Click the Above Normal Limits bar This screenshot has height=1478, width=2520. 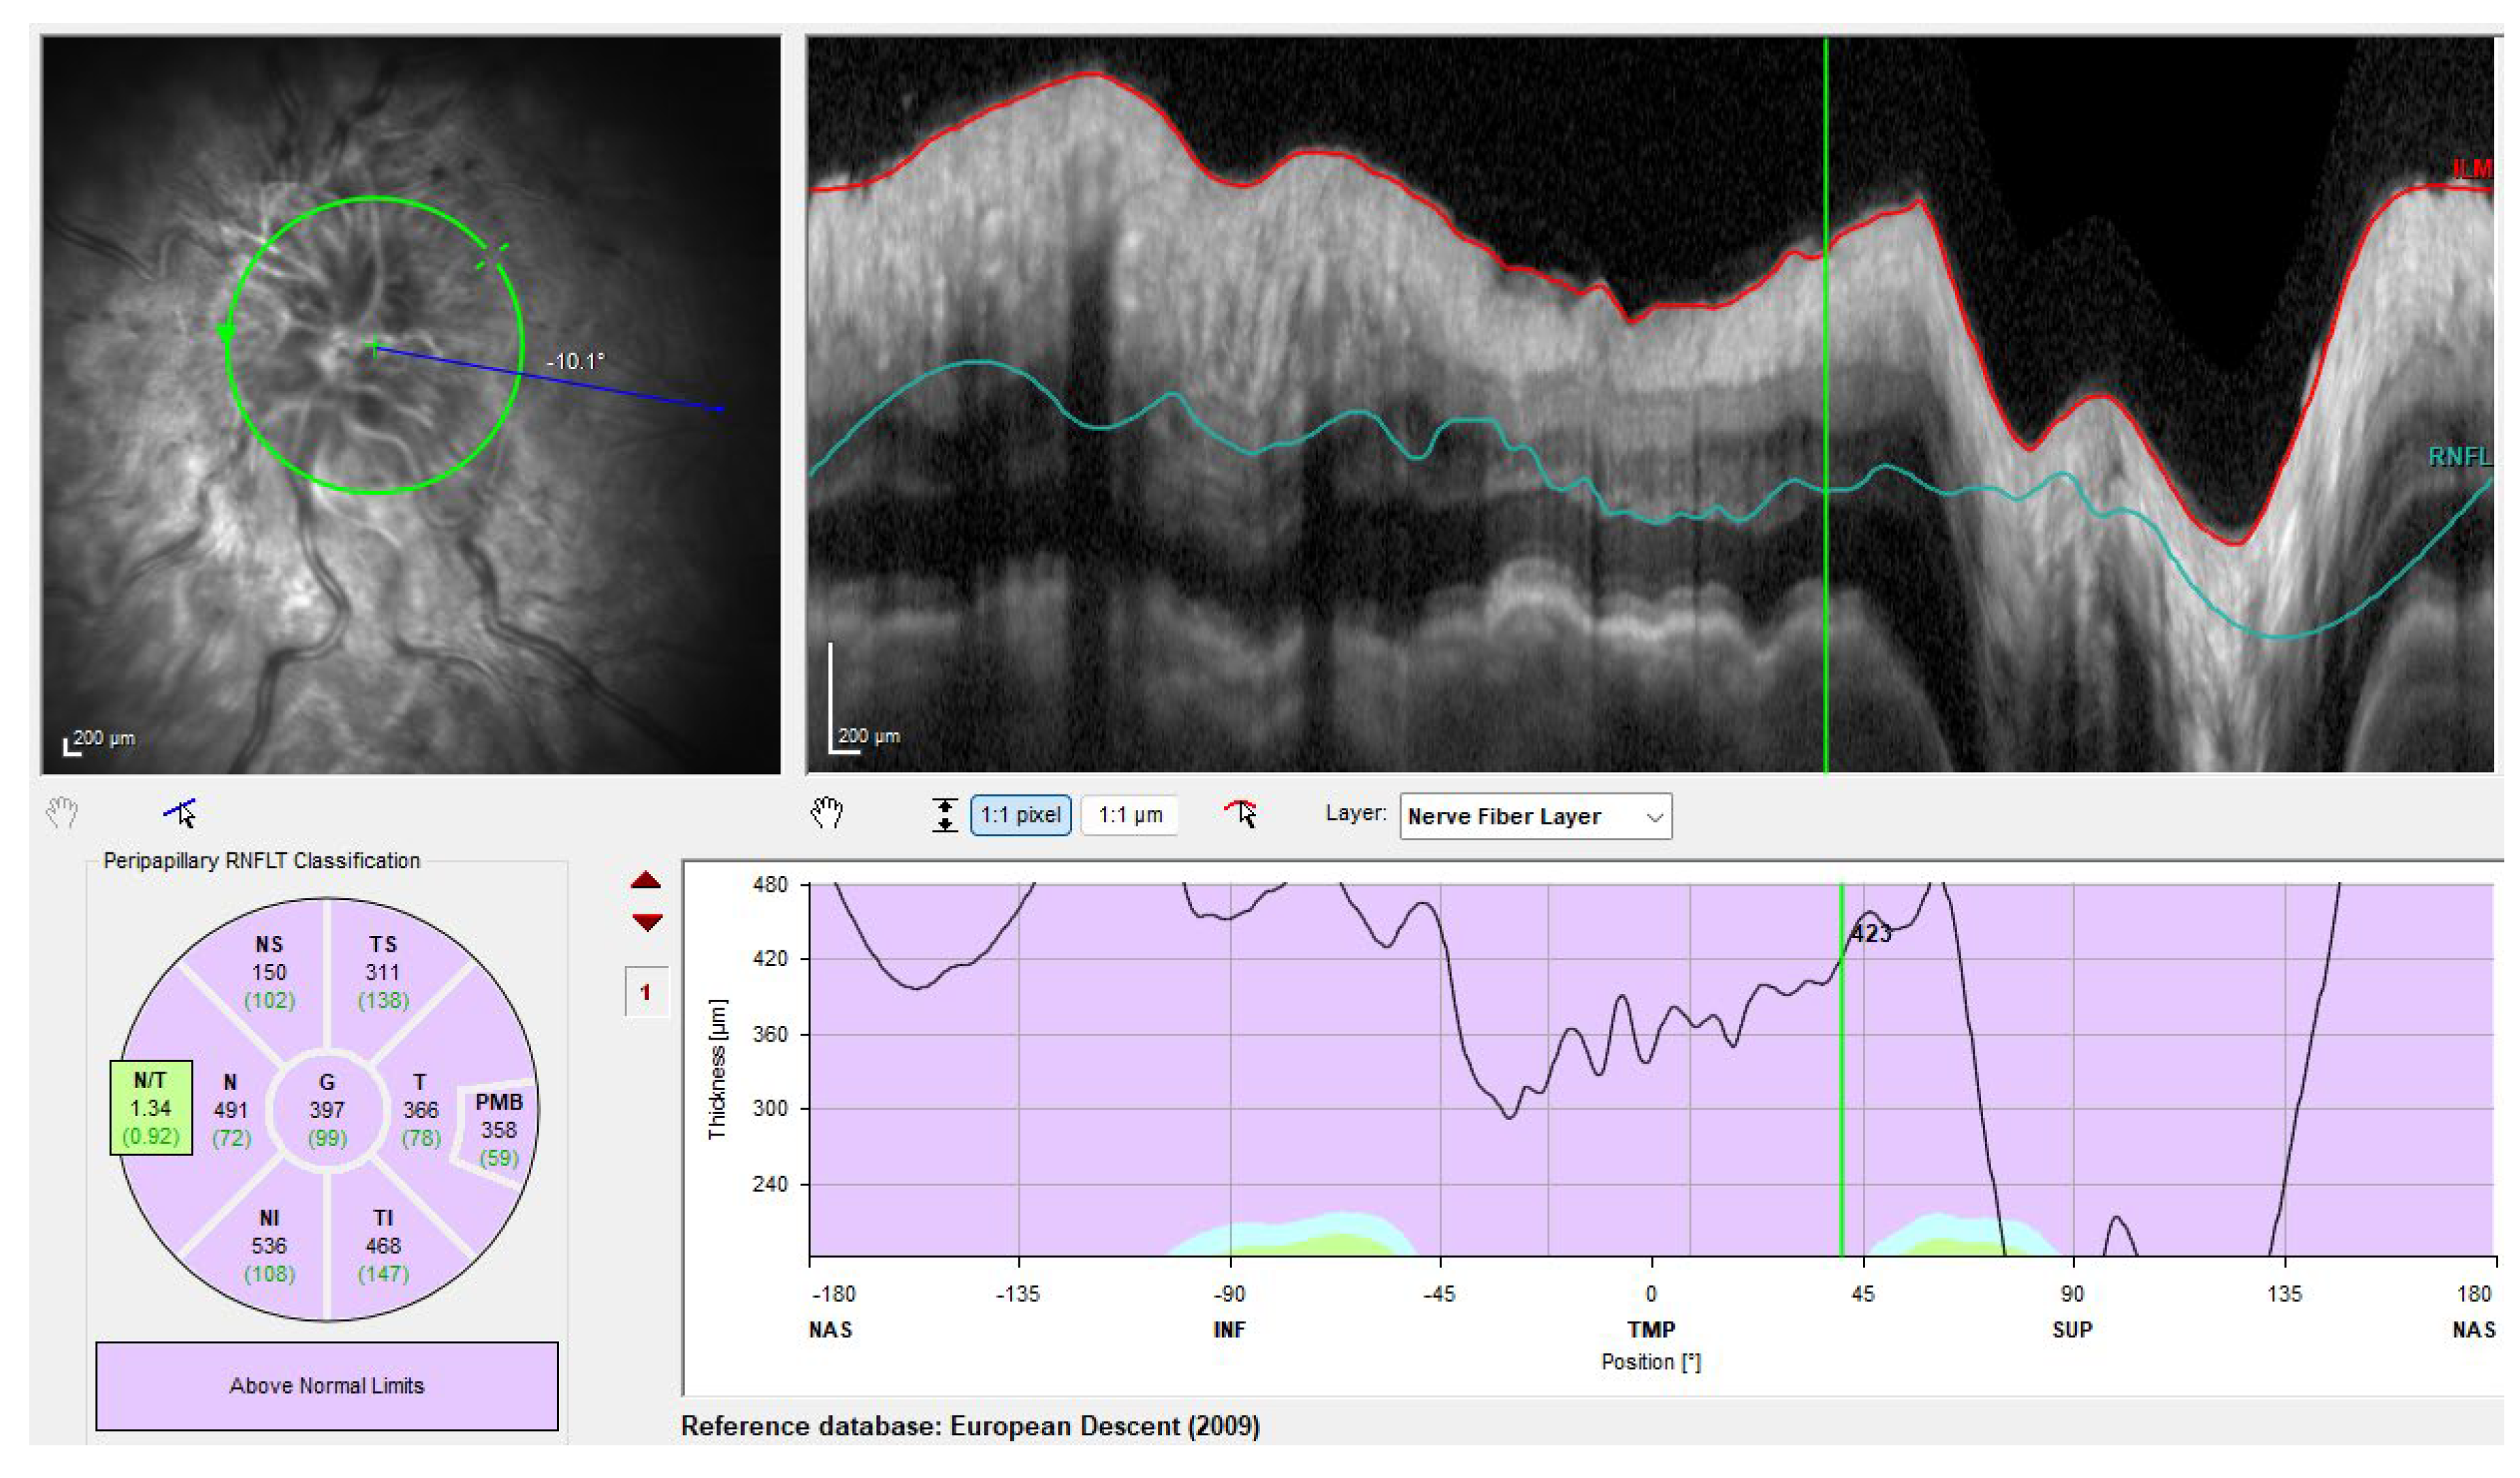tap(327, 1385)
